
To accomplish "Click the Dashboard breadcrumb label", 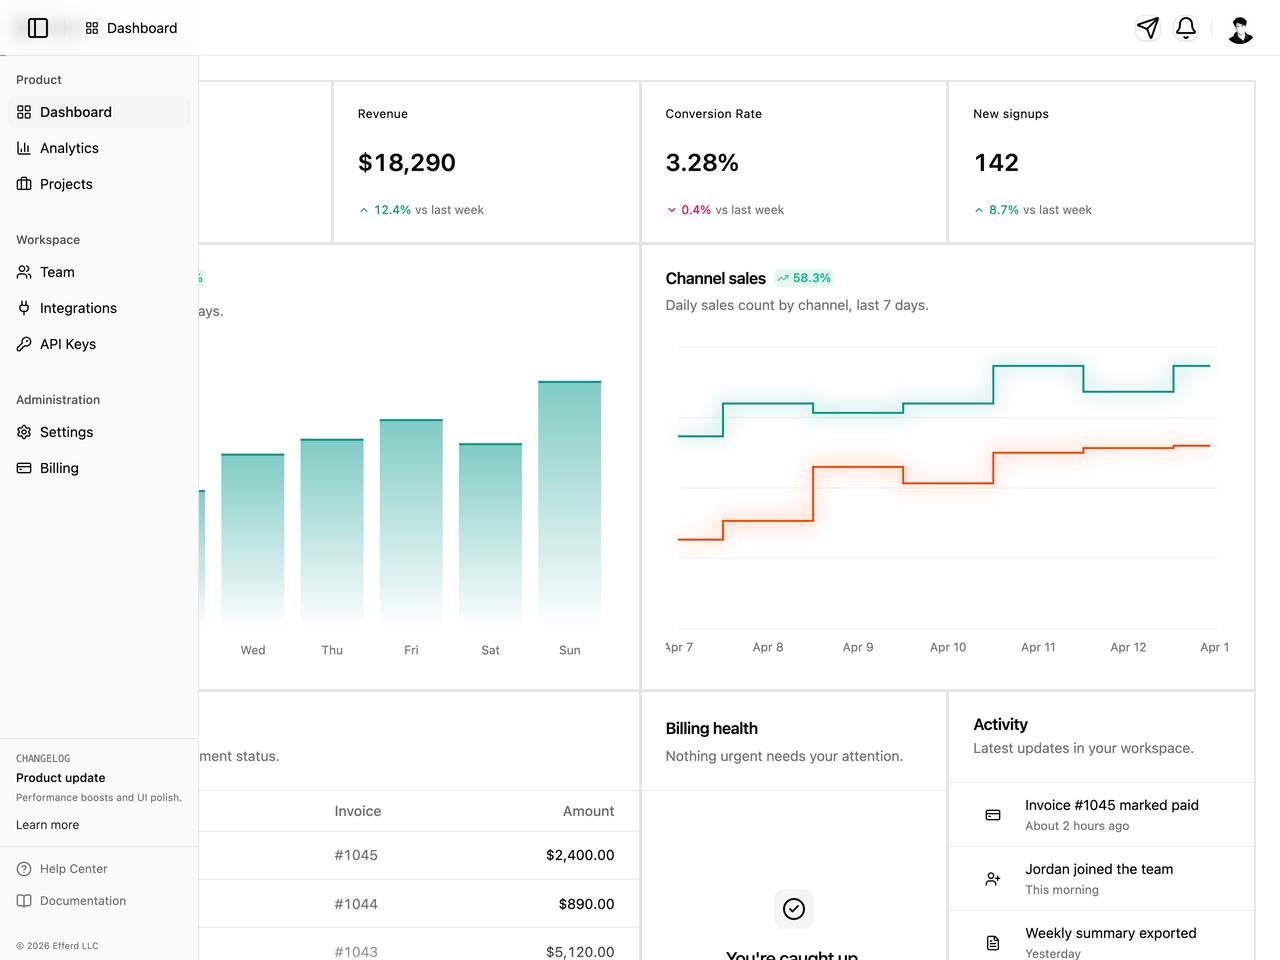I will click(142, 28).
